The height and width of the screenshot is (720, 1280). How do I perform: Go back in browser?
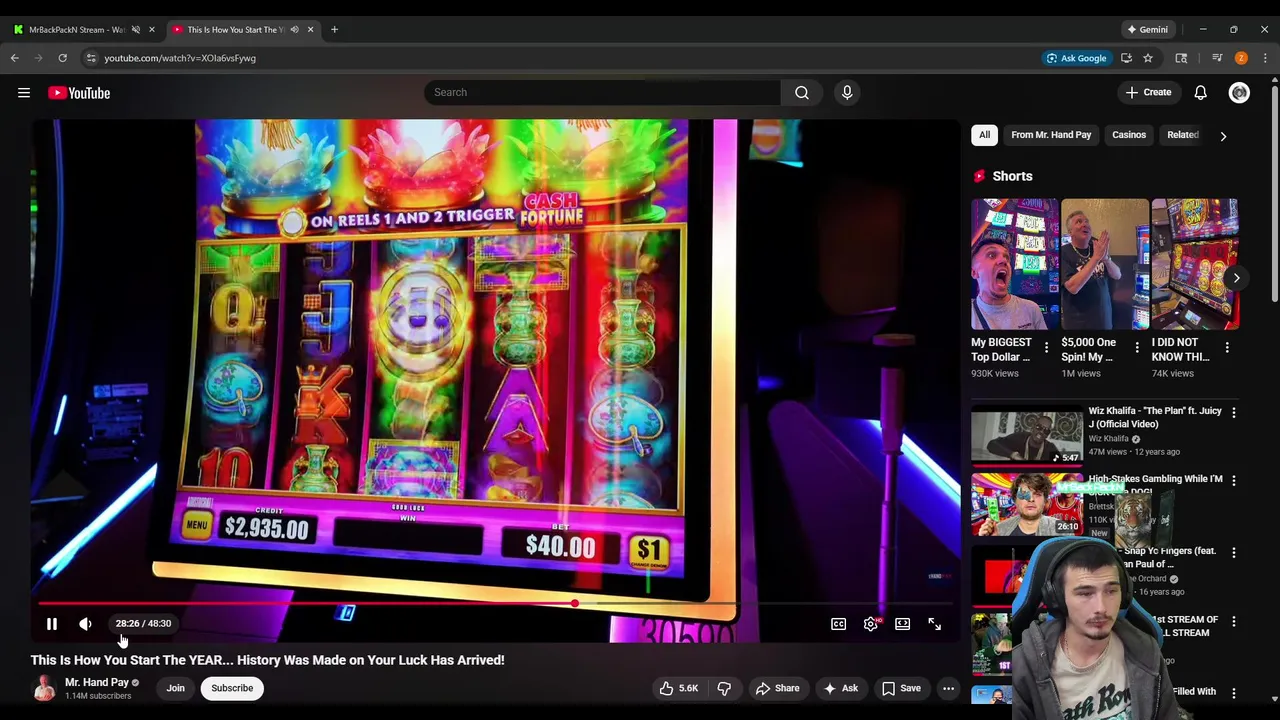point(15,58)
